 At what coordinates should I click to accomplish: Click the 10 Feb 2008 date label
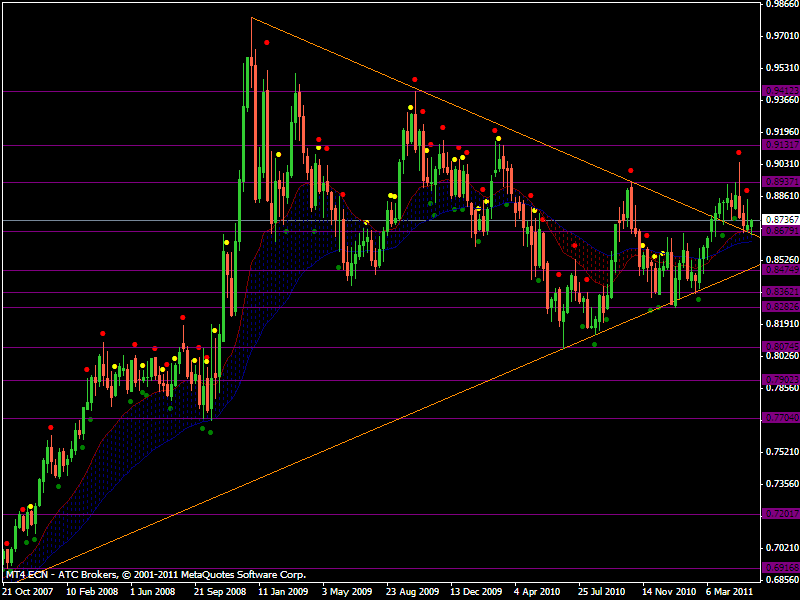pos(92,592)
